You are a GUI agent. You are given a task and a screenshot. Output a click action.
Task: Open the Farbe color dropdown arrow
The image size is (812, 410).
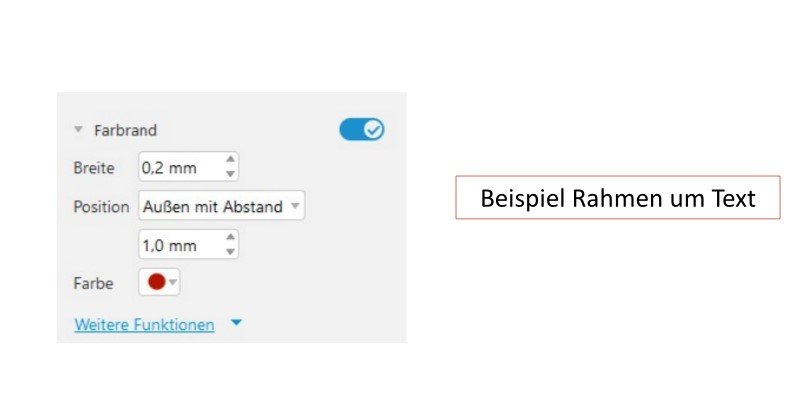(x=173, y=283)
